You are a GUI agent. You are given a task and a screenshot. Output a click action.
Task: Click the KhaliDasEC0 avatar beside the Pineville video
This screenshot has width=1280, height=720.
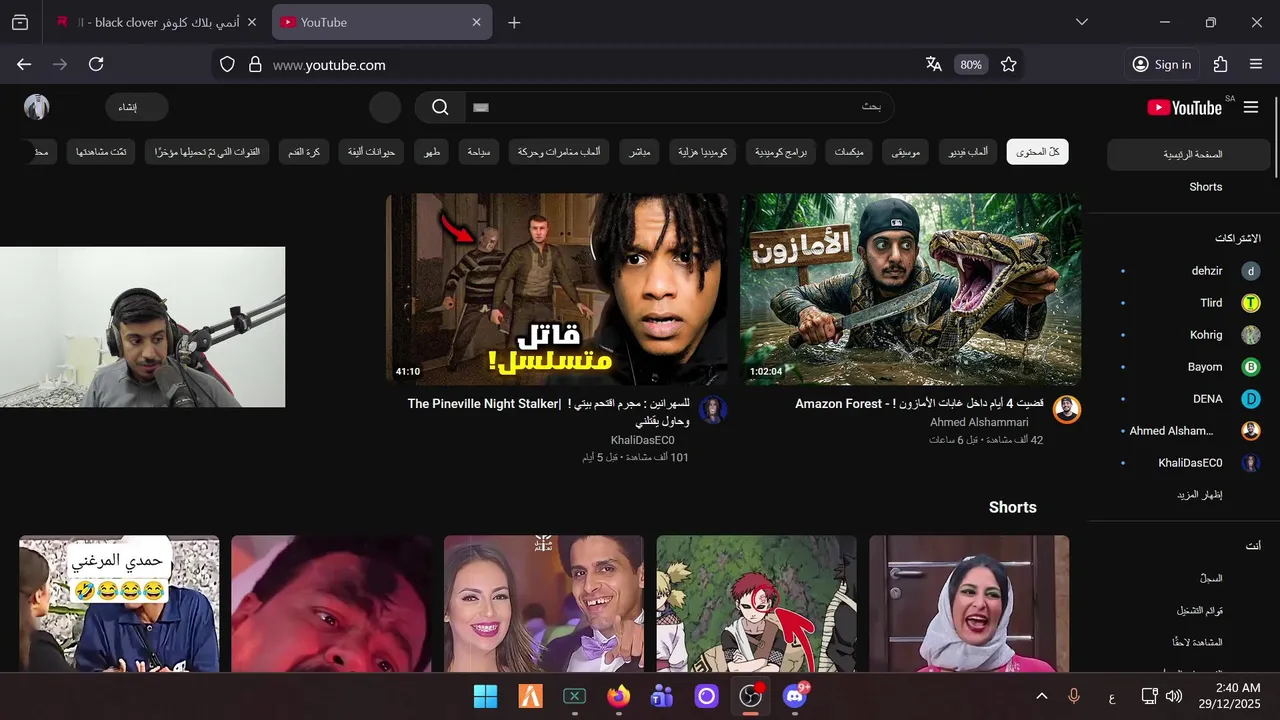[713, 409]
